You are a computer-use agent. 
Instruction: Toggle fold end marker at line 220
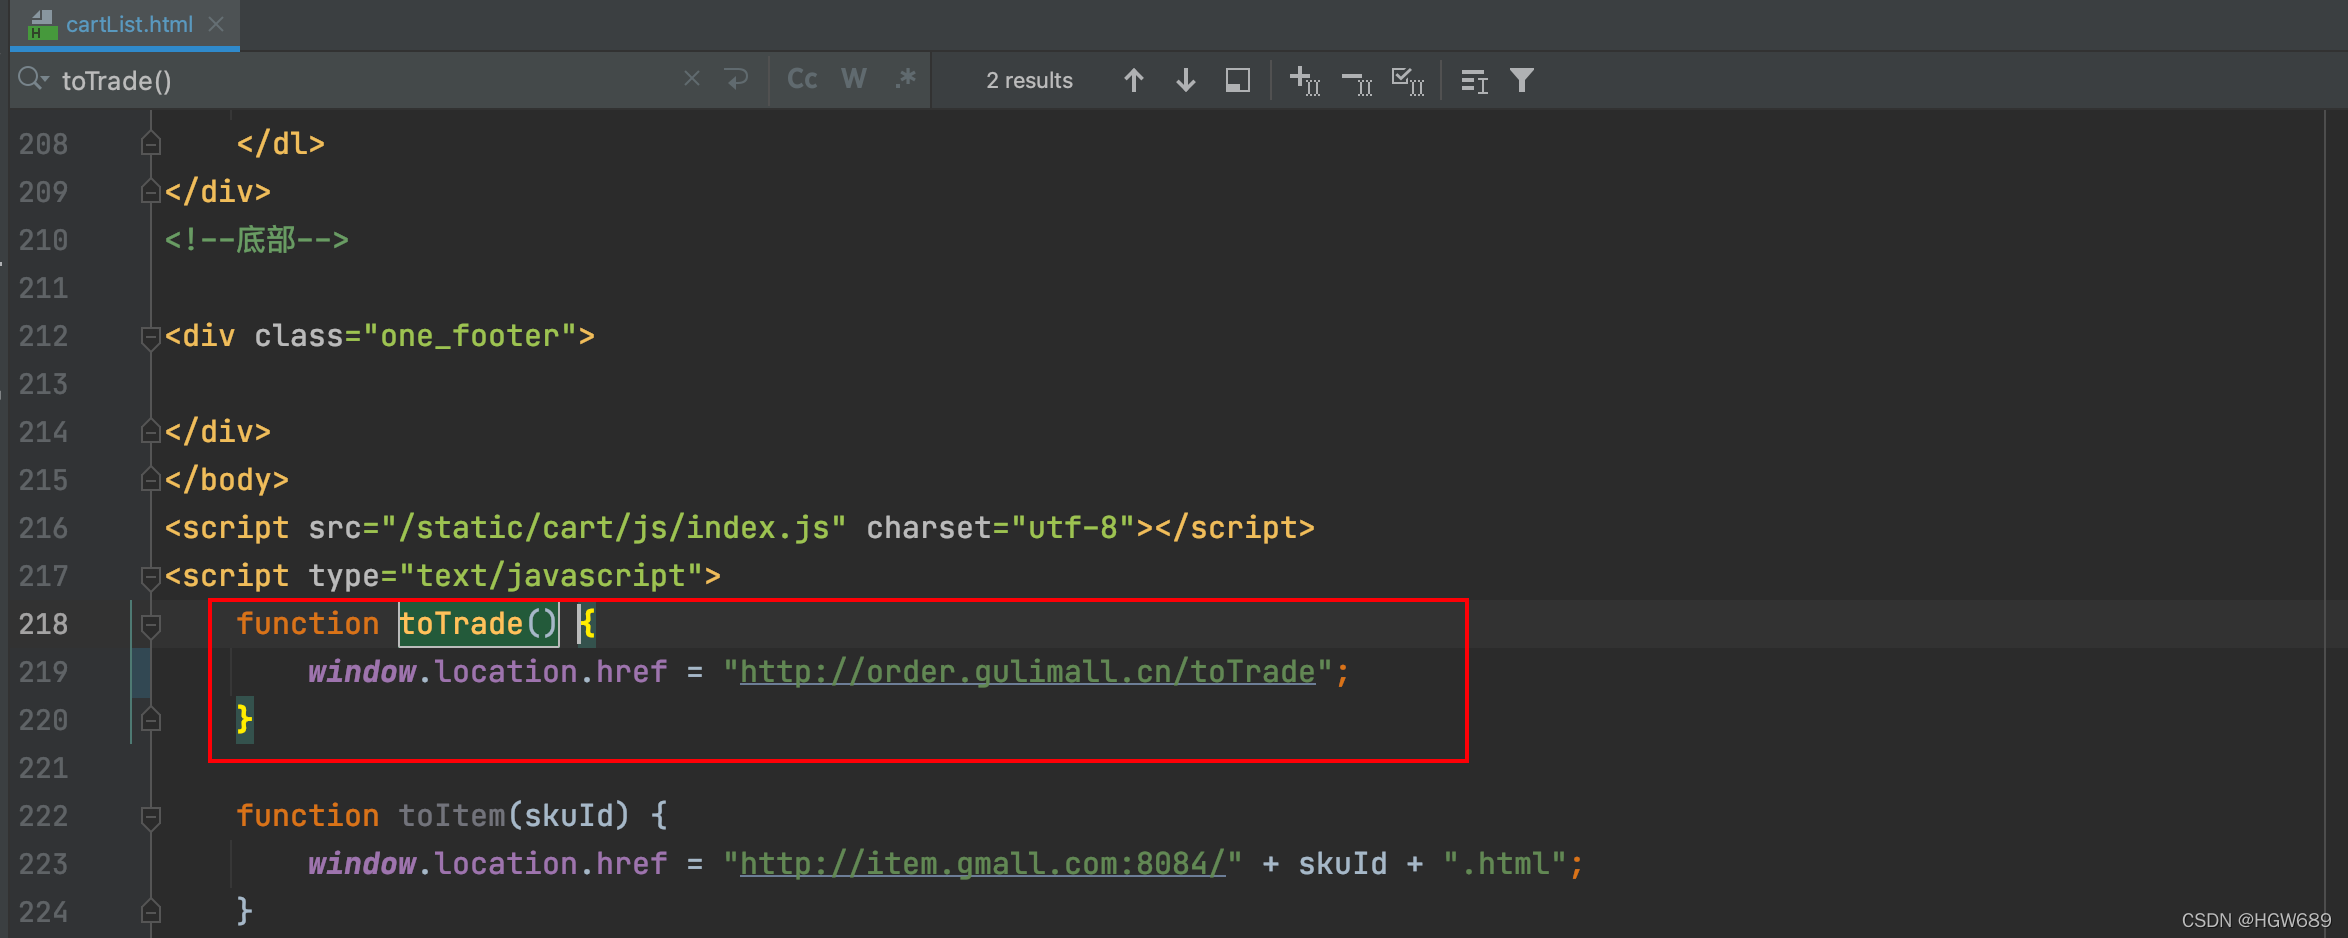[151, 719]
